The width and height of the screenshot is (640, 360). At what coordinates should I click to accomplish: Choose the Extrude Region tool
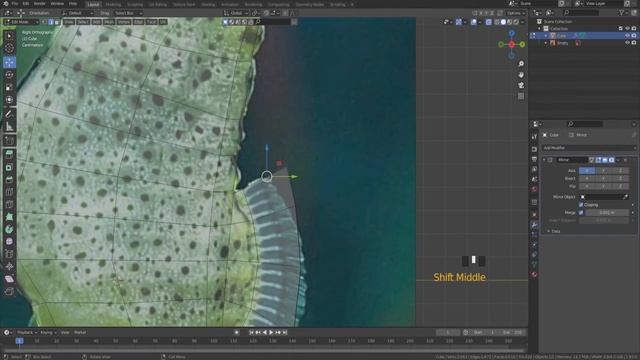9,155
